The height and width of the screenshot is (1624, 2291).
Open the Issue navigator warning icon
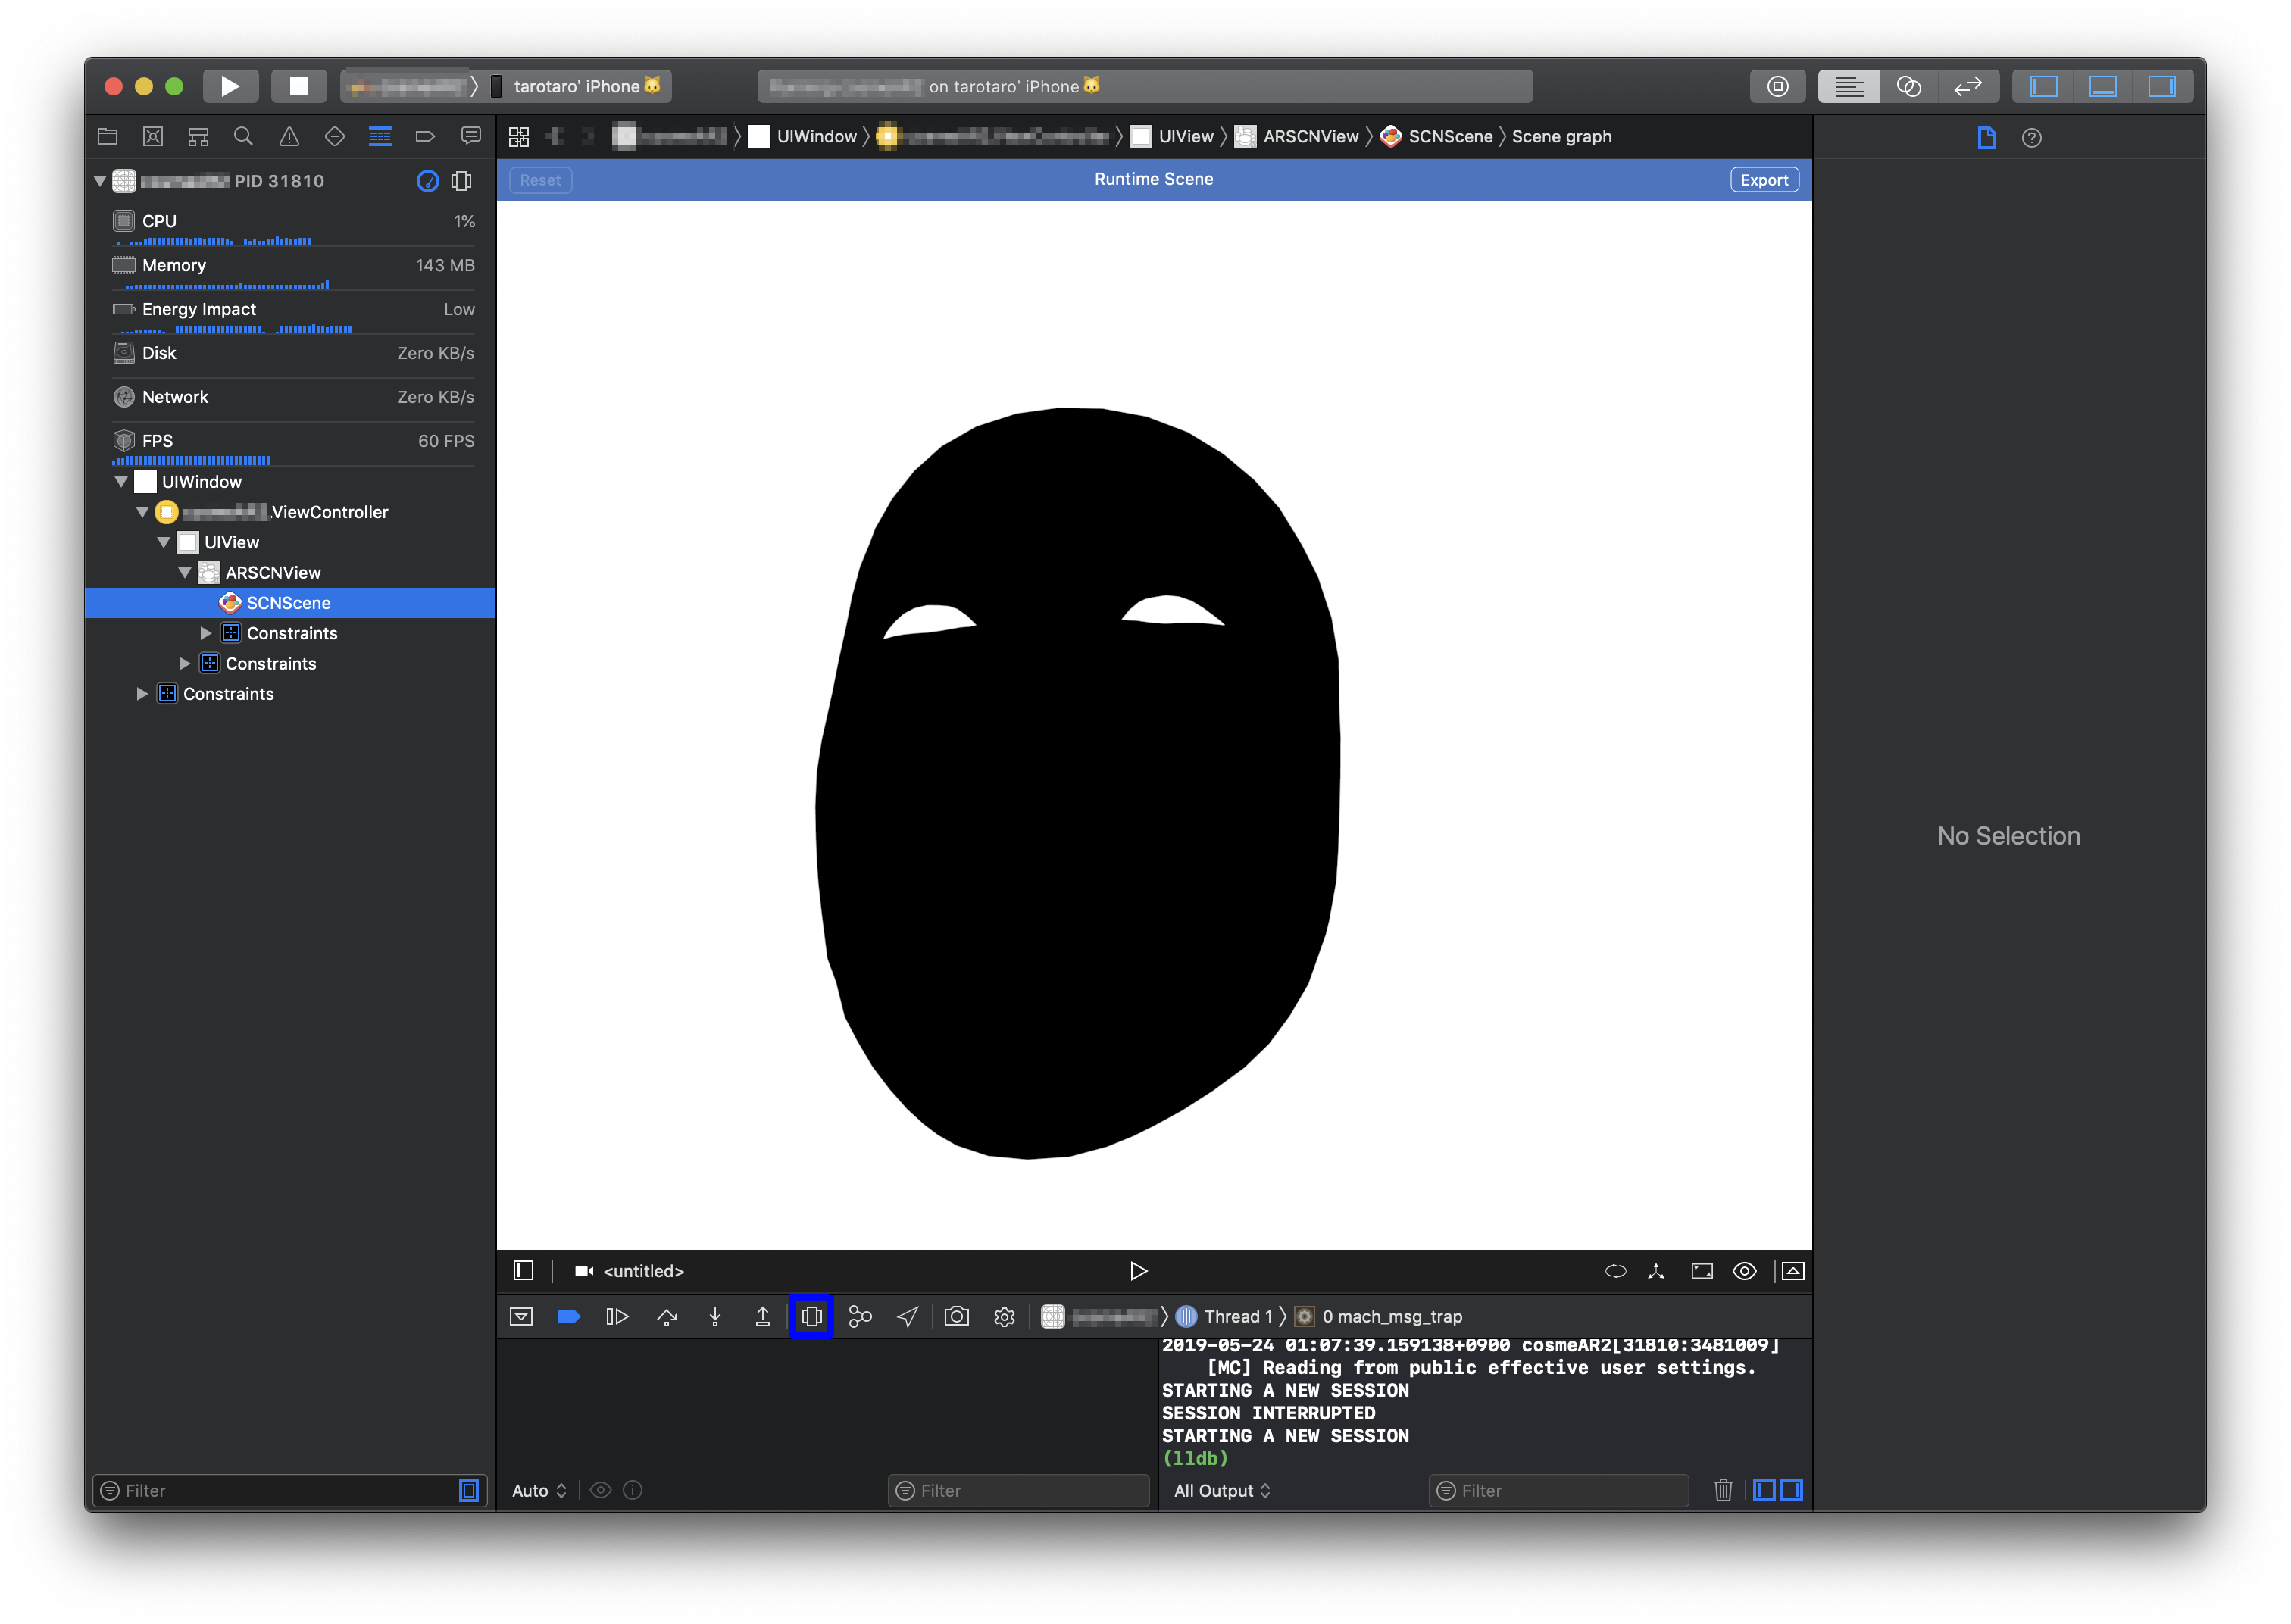point(289,137)
